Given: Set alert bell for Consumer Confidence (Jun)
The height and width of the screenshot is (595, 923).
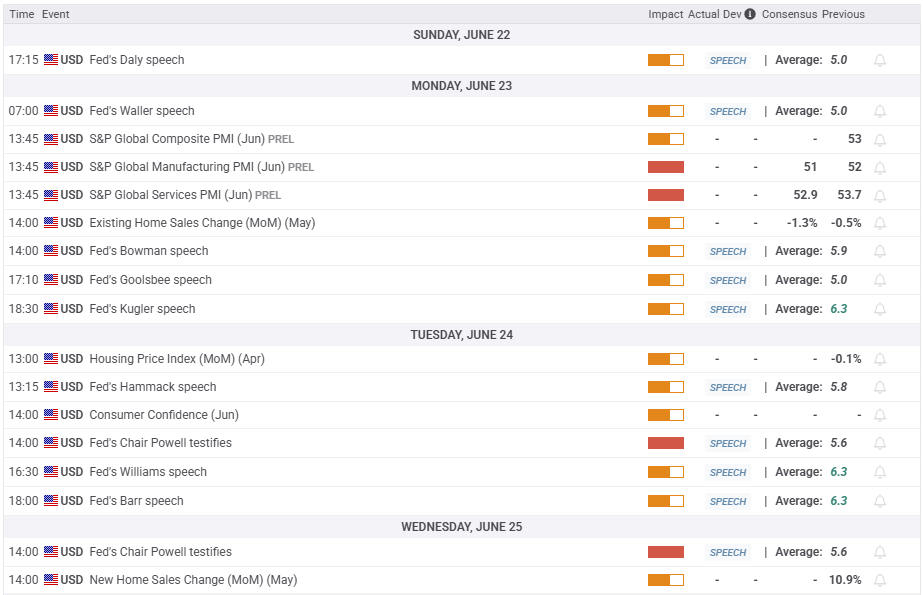Looking at the screenshot, I should point(879,415).
